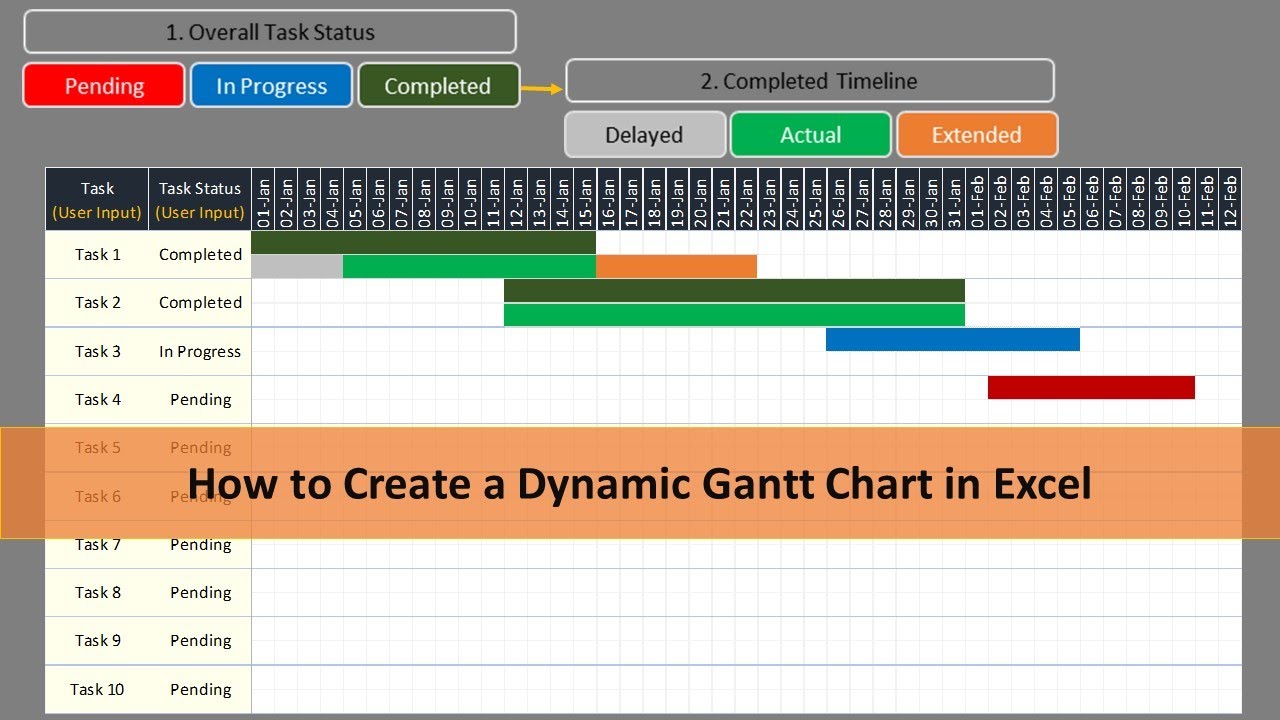Click the '1. Overall Task Status' heading box
1280x720 pixels.
click(x=270, y=32)
